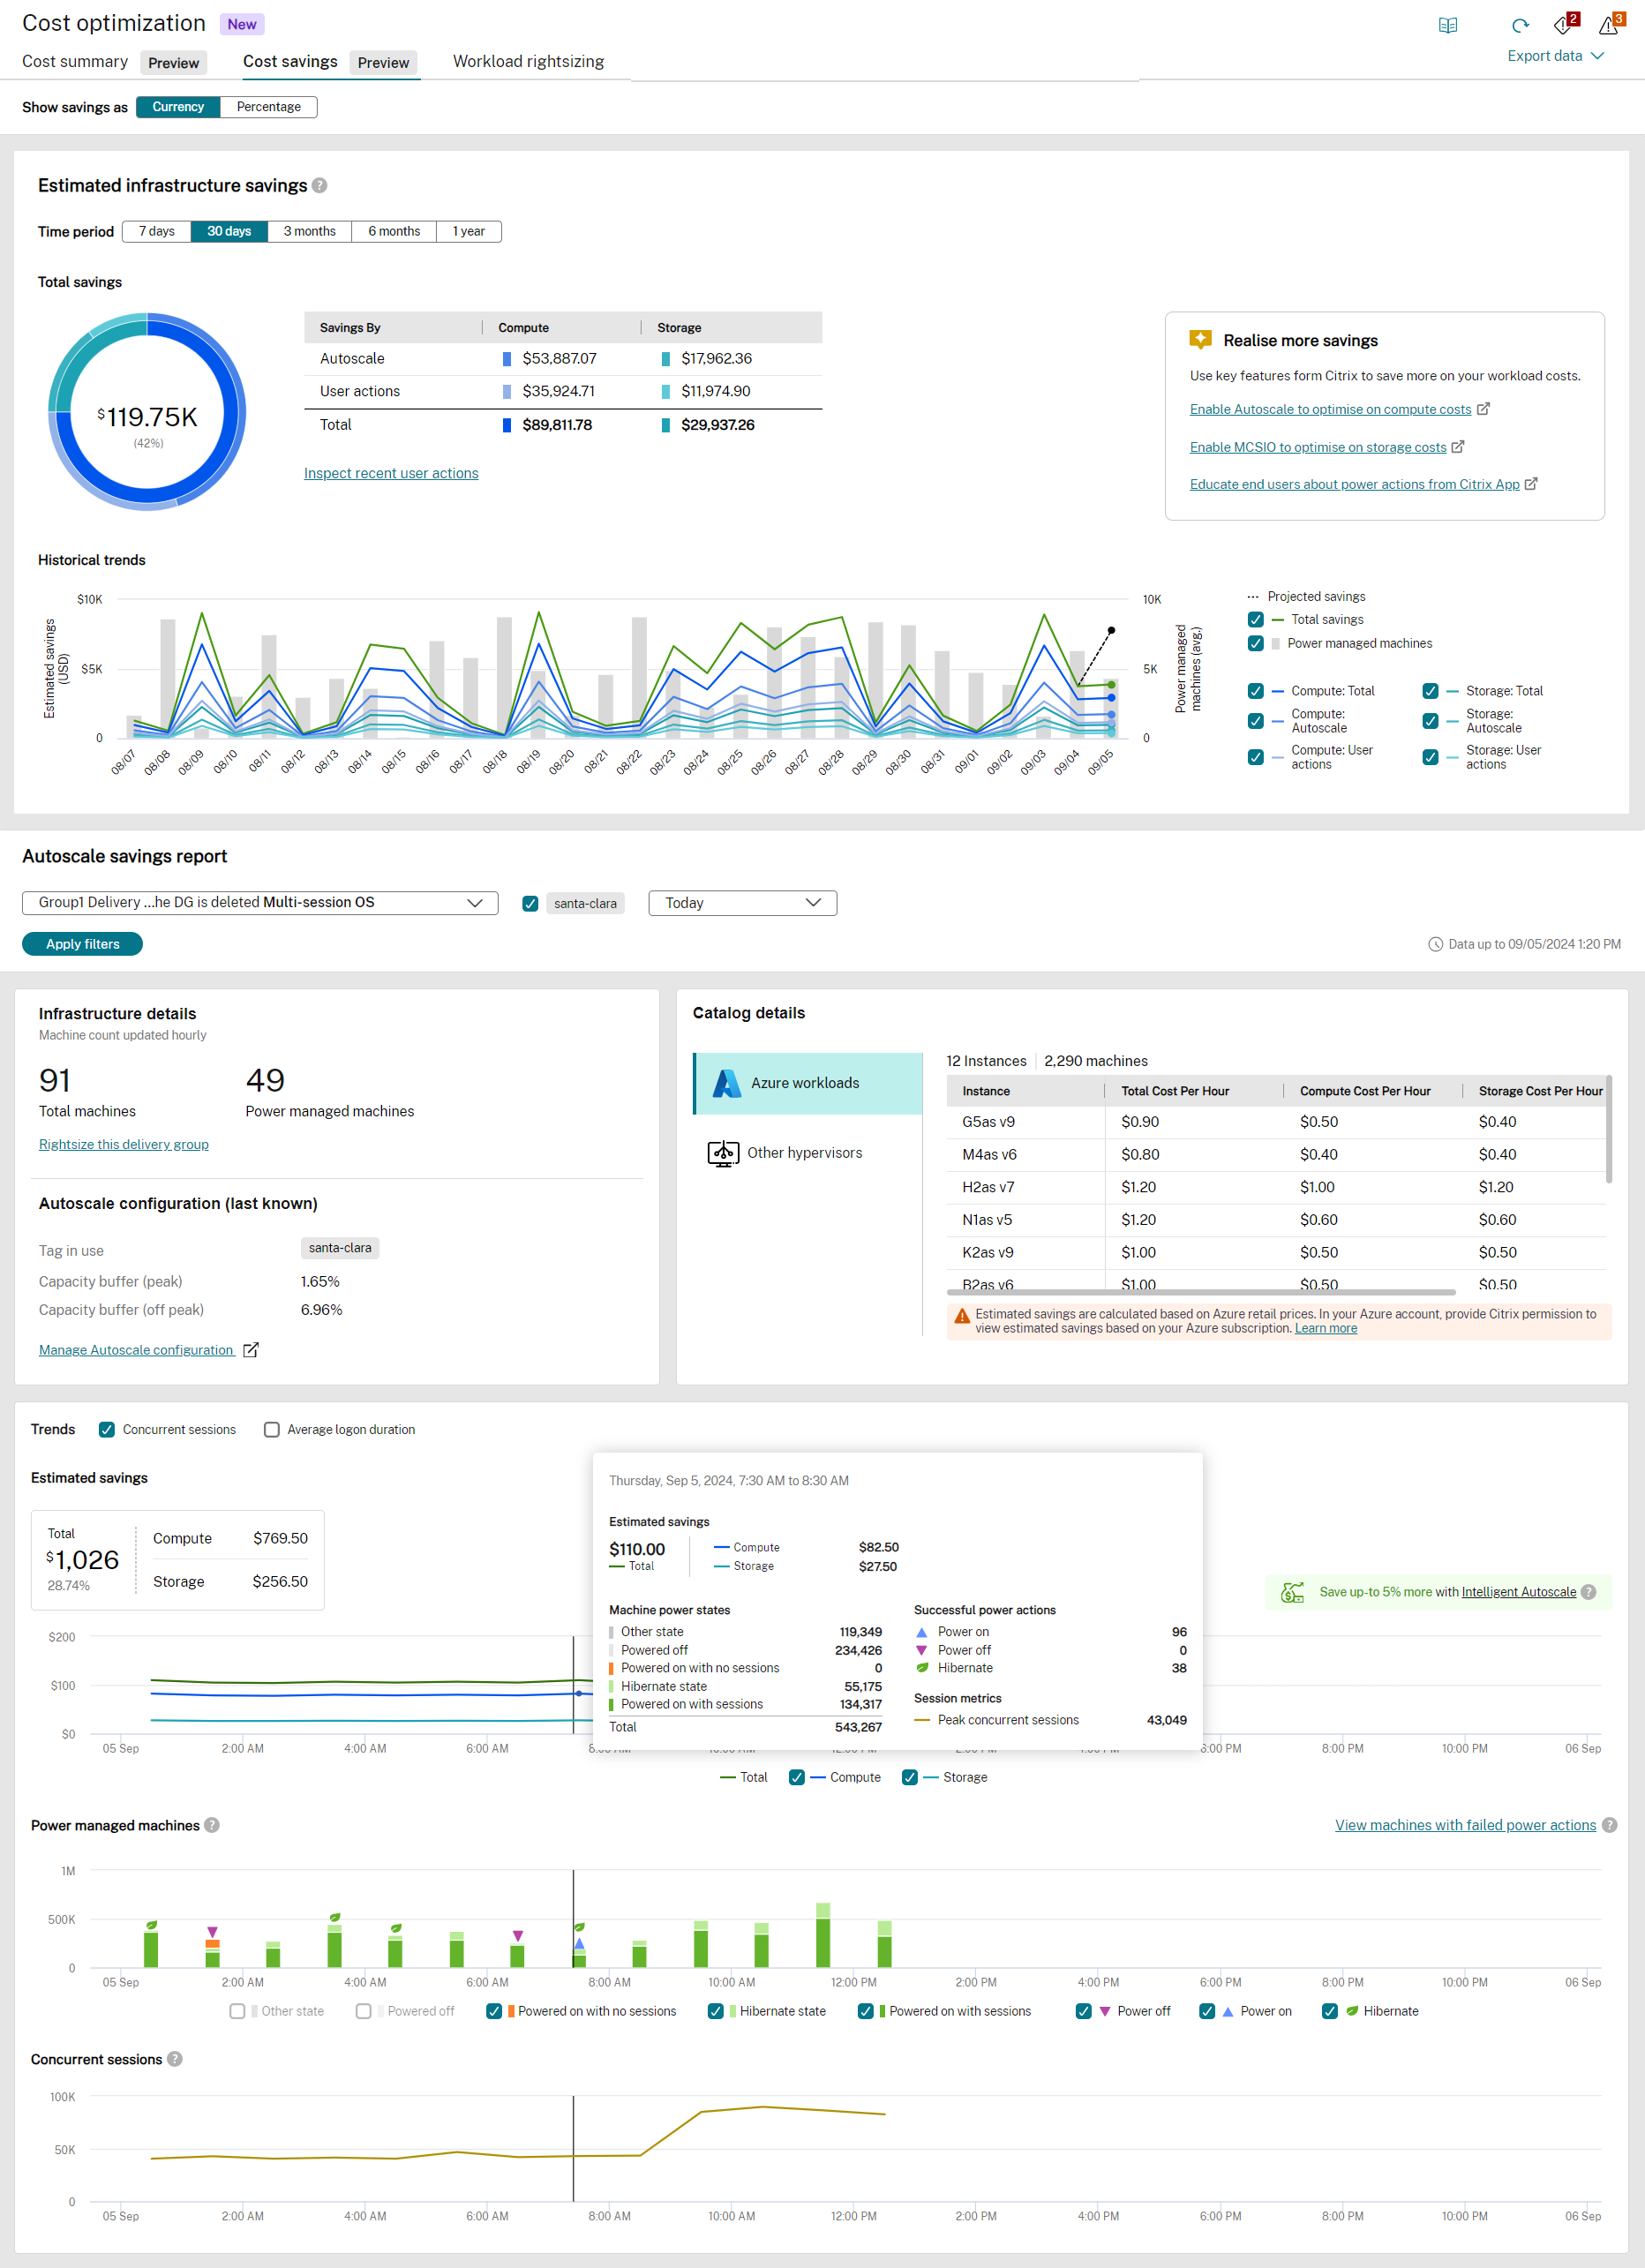Click the Apply filters button

(x=82, y=943)
